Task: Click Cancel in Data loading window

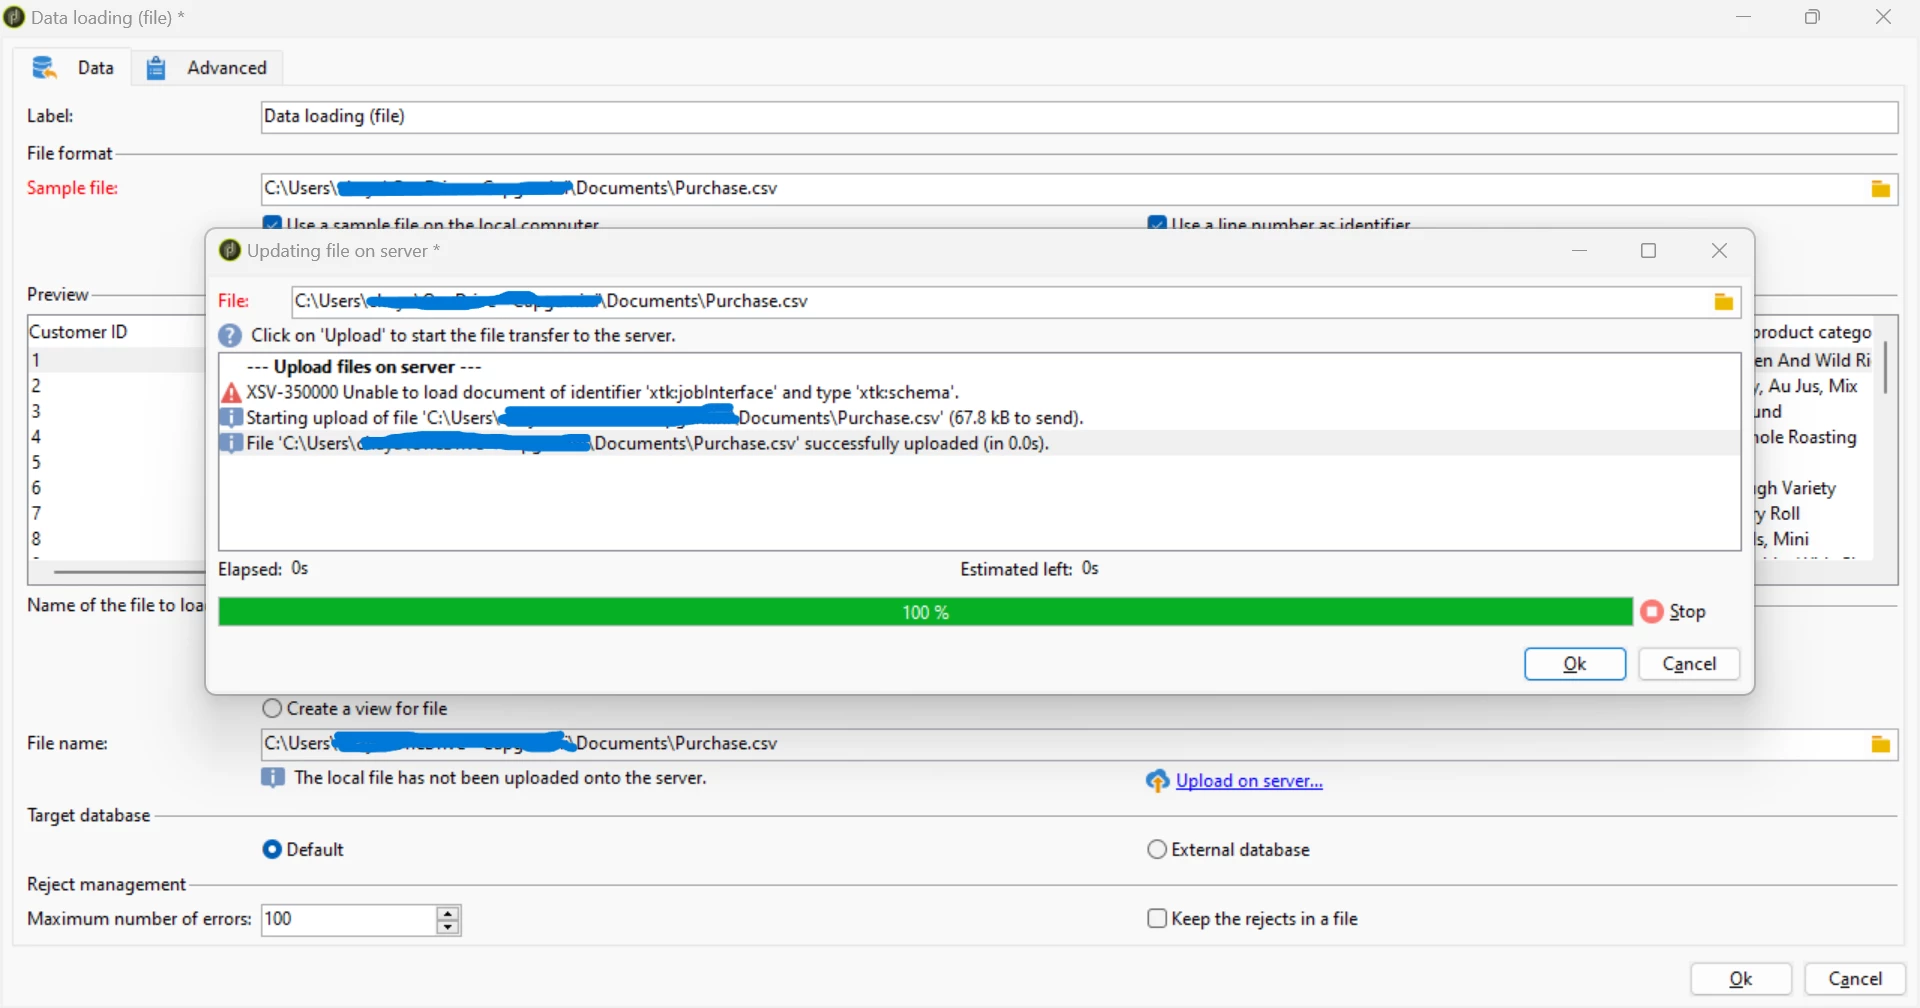Action: pos(1855,979)
